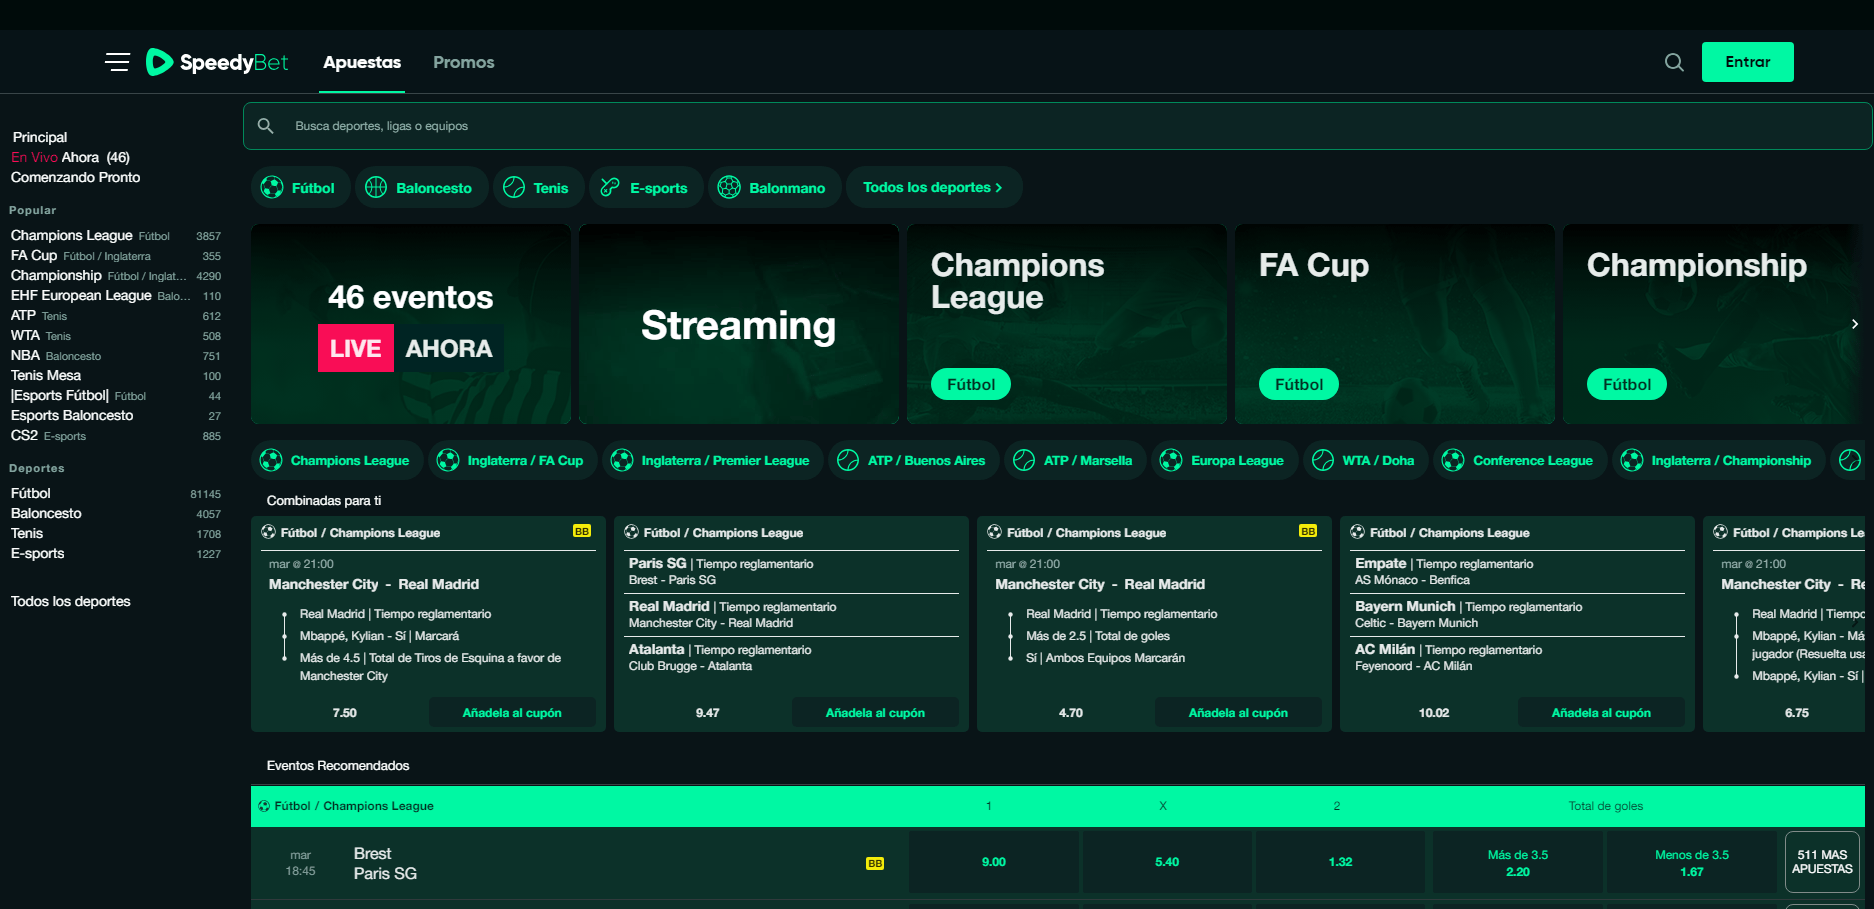Select the Conference League chip
The height and width of the screenshot is (909, 1874).
[1519, 460]
